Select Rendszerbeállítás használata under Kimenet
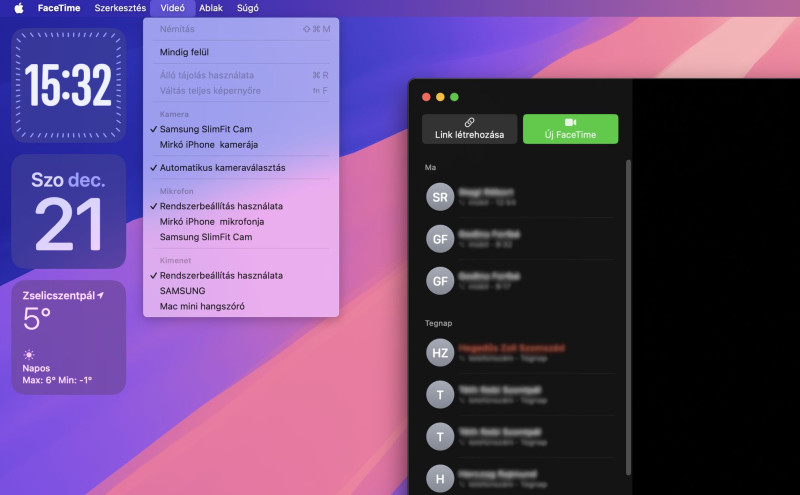This screenshot has width=800, height=495. (241, 276)
